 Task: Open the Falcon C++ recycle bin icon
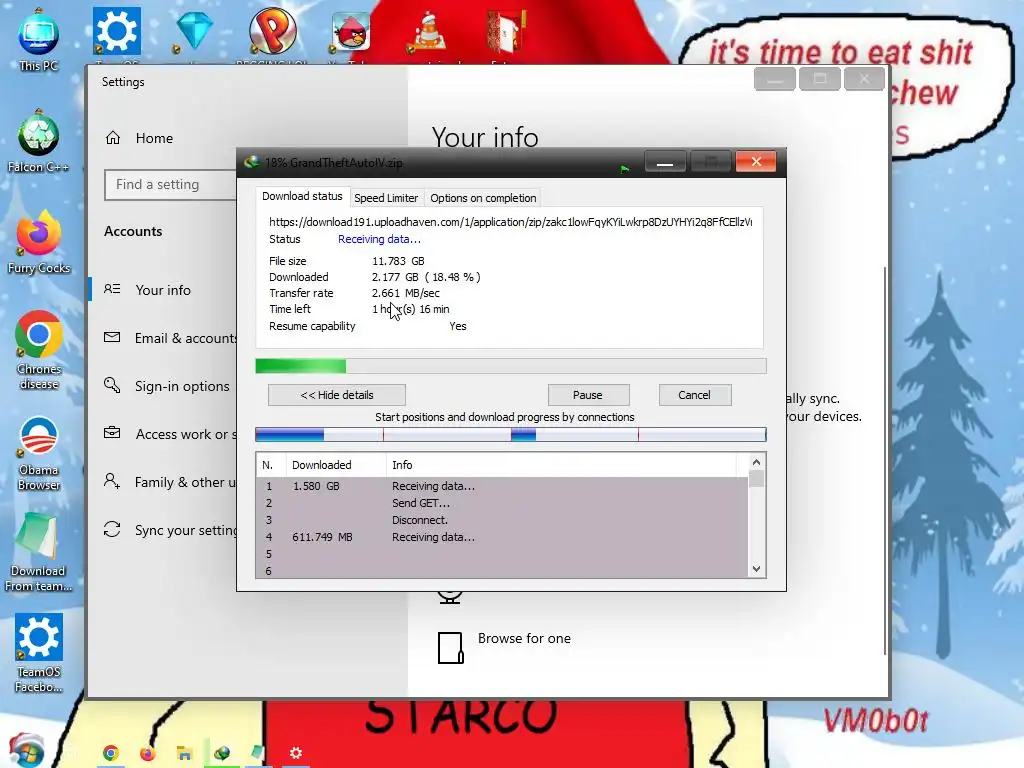click(39, 142)
